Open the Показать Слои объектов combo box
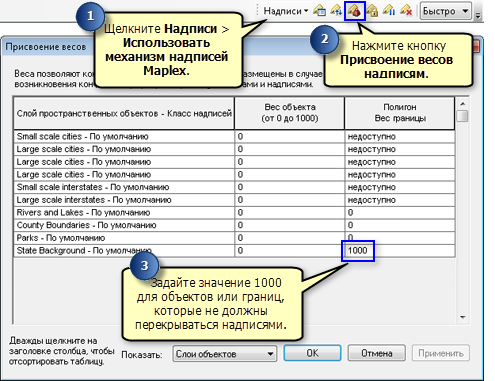The width and height of the screenshot is (495, 381). click(x=225, y=354)
